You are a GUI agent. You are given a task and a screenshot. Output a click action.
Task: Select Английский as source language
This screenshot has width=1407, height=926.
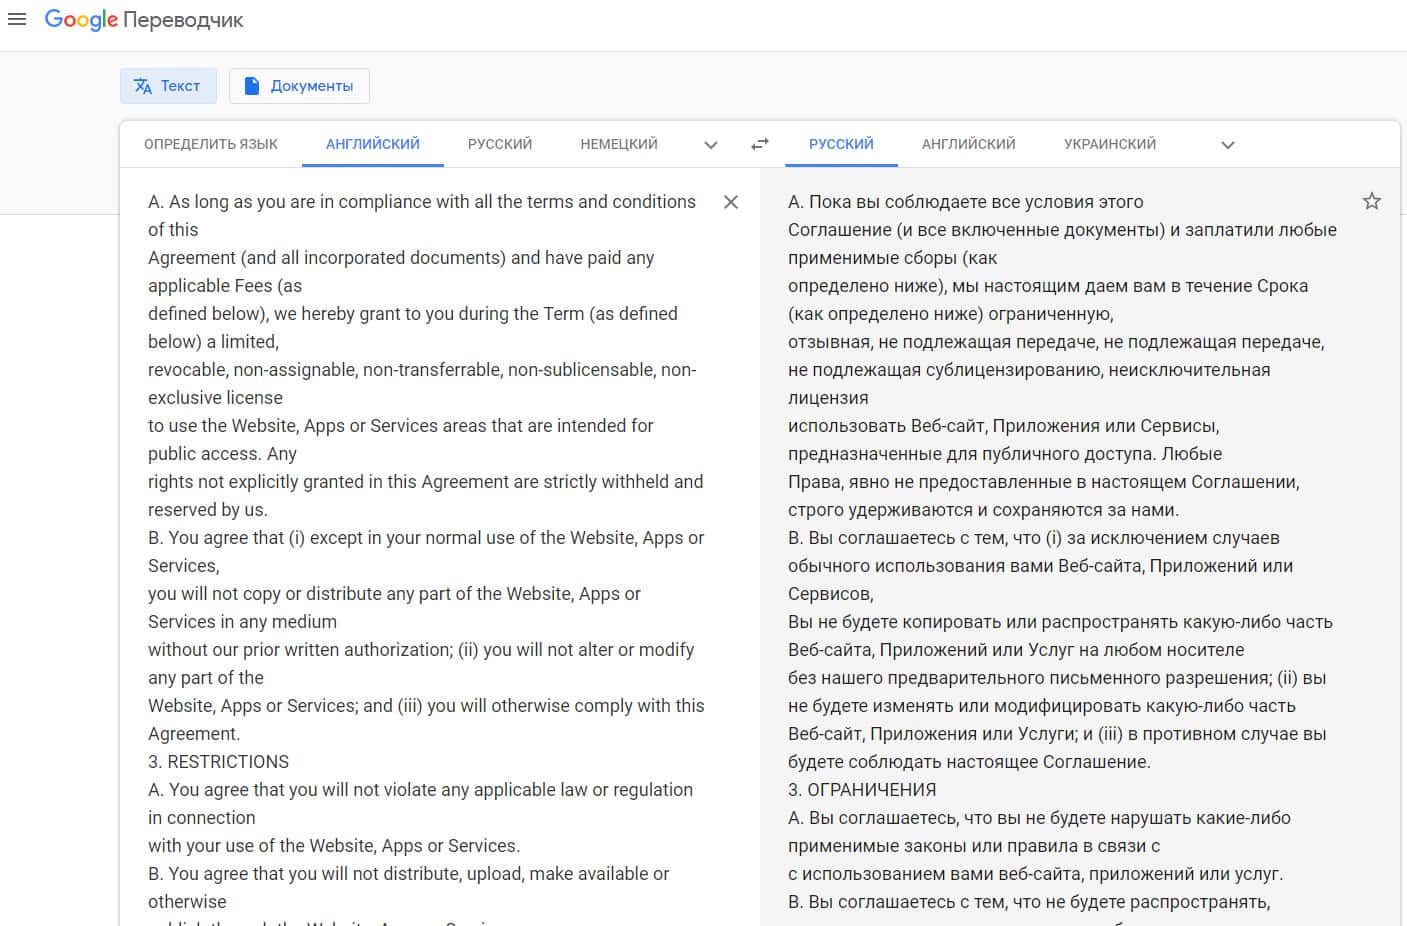[373, 144]
